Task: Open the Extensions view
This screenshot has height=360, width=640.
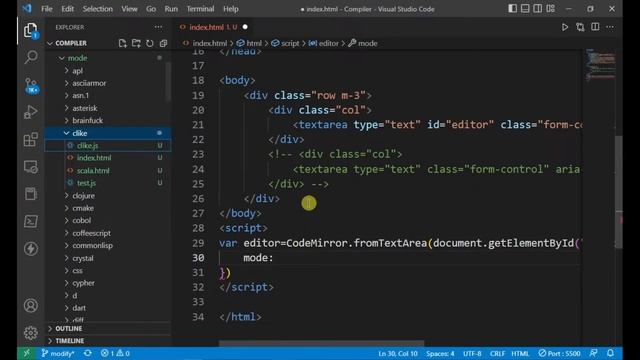Action: [31, 139]
